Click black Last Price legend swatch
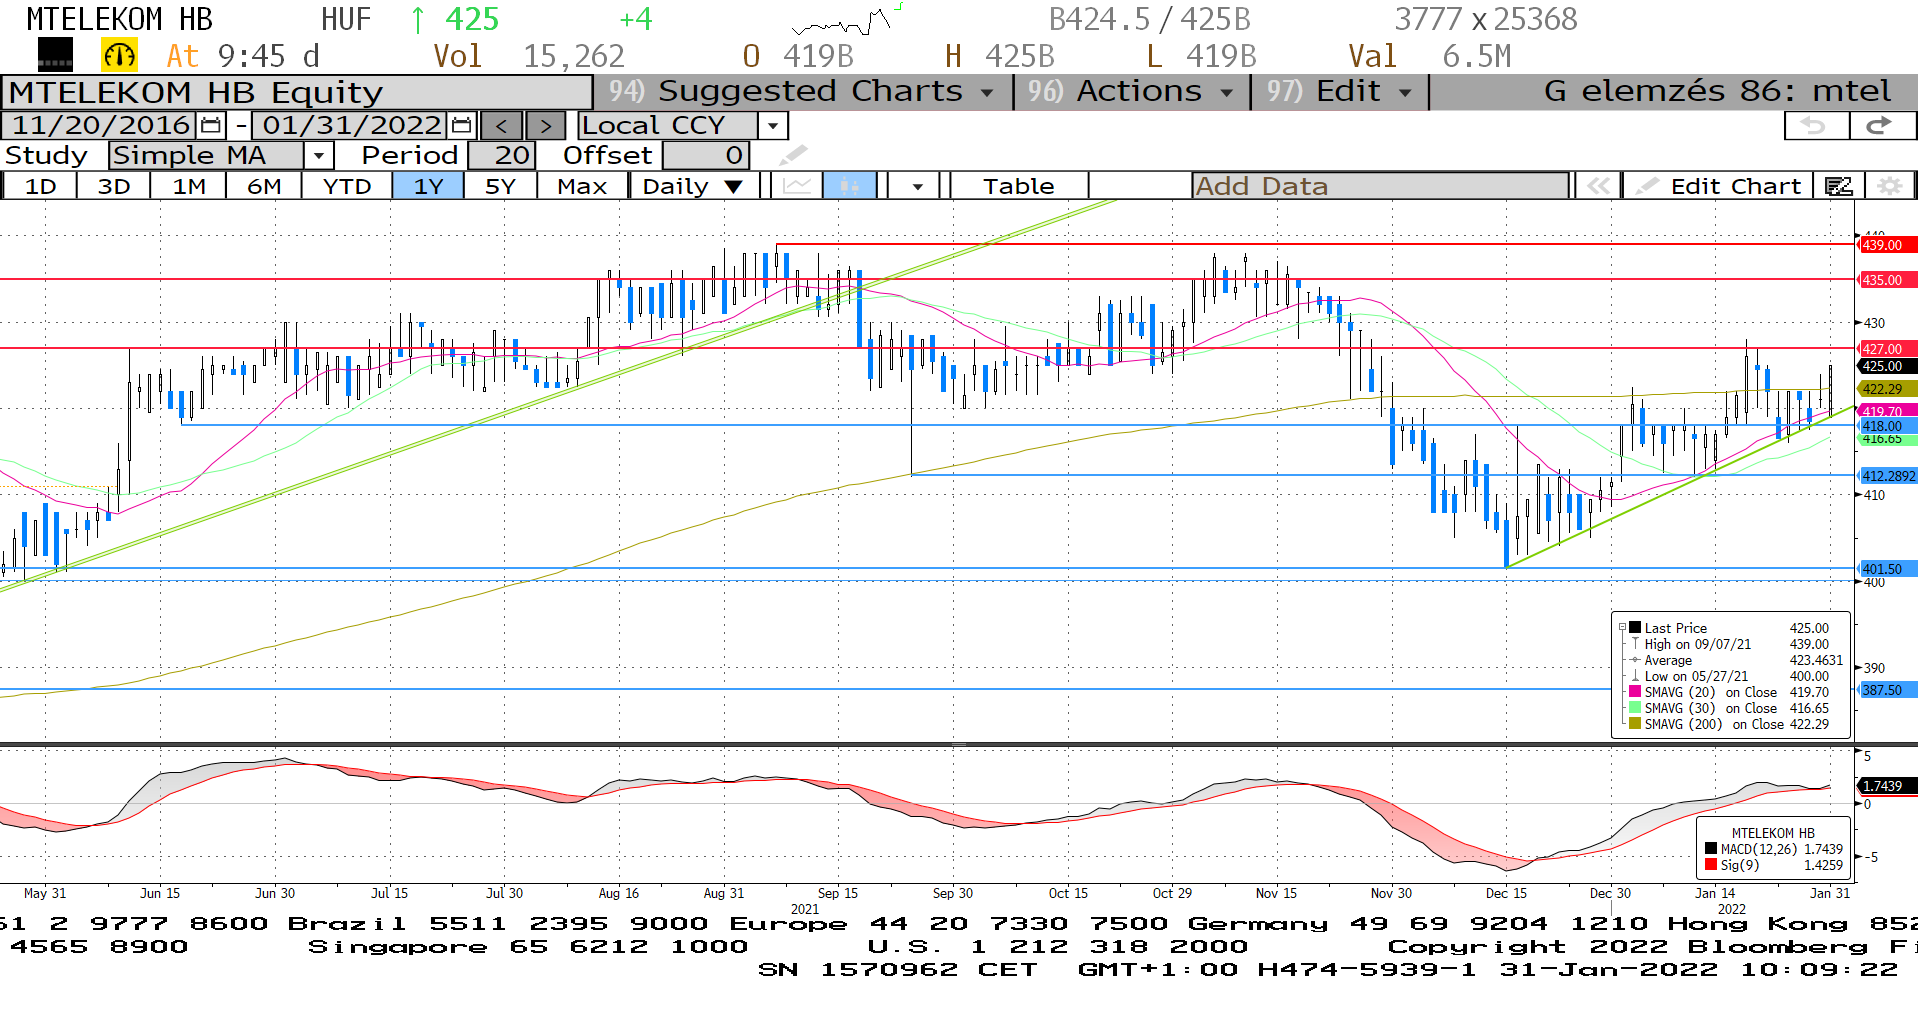The image size is (1918, 1025). click(x=1635, y=628)
